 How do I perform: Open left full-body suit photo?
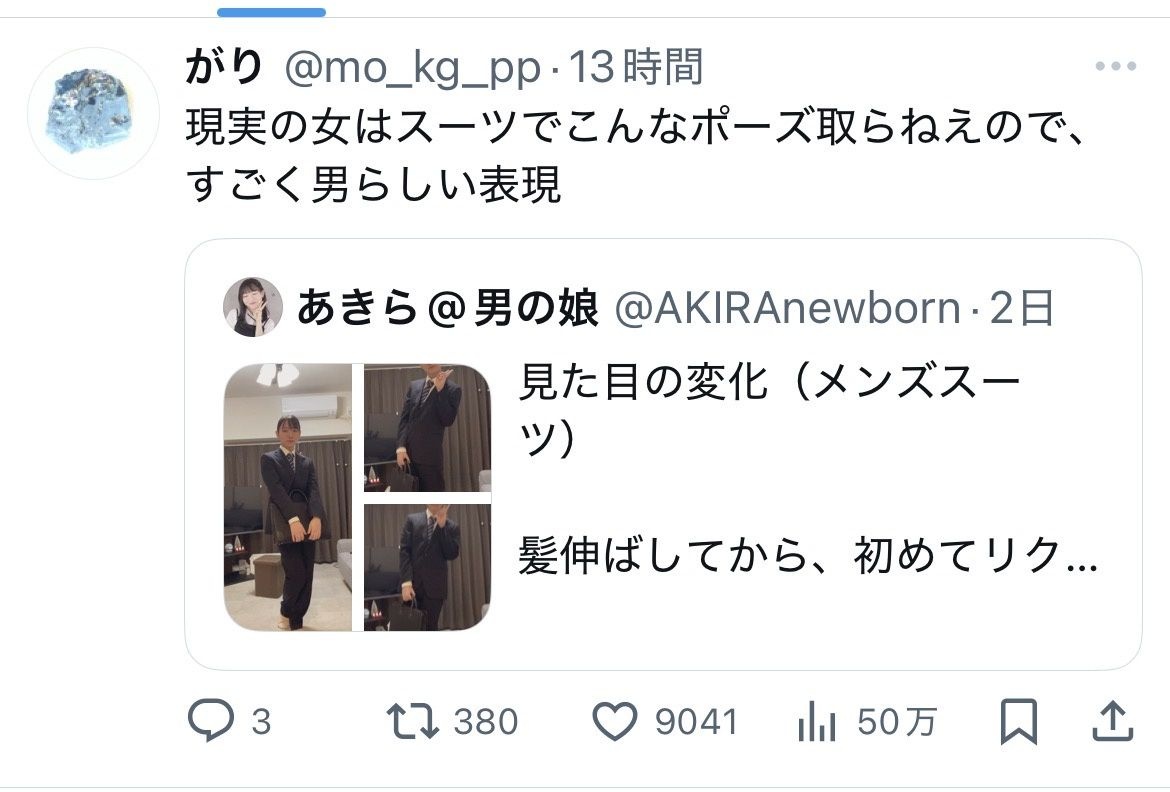point(288,497)
